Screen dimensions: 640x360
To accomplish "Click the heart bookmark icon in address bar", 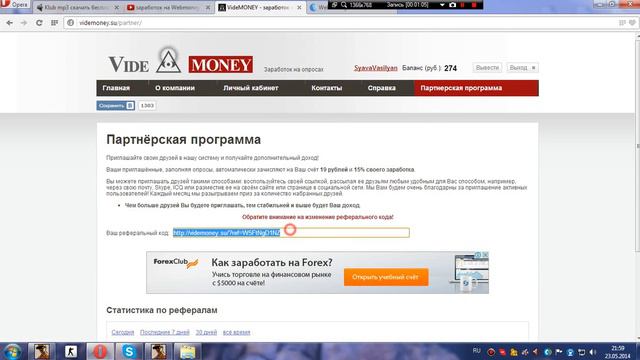I will (632, 23).
